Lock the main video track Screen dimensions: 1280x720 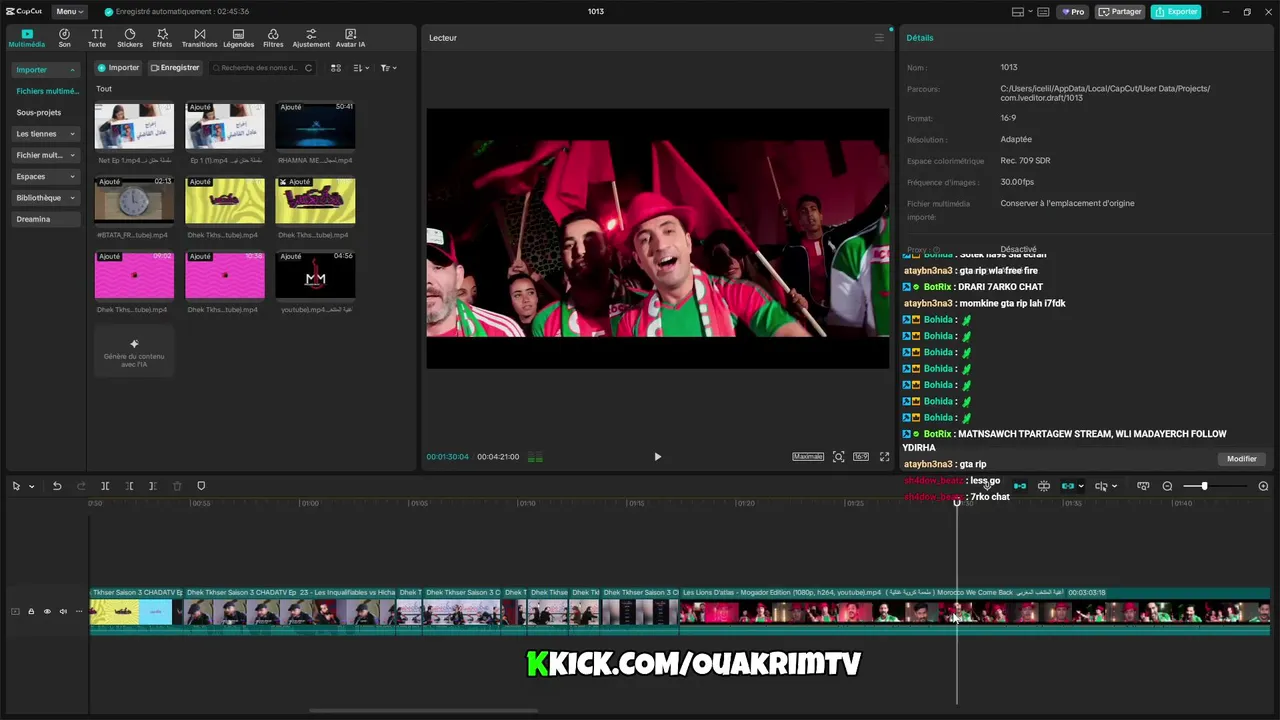pyautogui.click(x=31, y=611)
